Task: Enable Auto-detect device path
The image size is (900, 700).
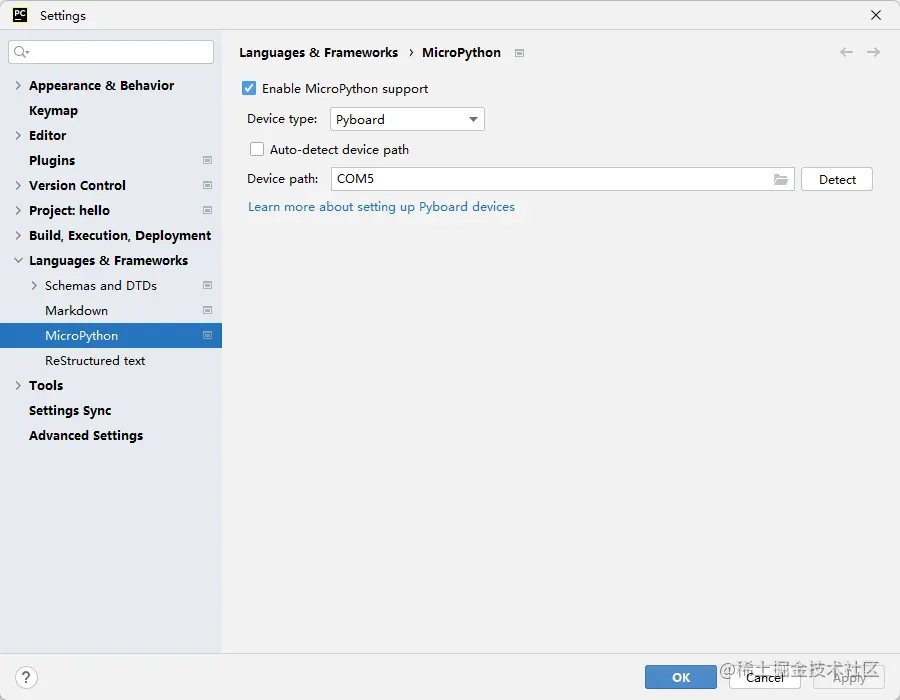Action: click(x=257, y=148)
